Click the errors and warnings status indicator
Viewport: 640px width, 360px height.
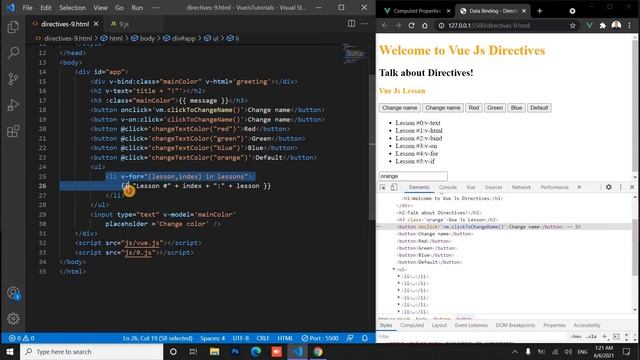click(21, 338)
